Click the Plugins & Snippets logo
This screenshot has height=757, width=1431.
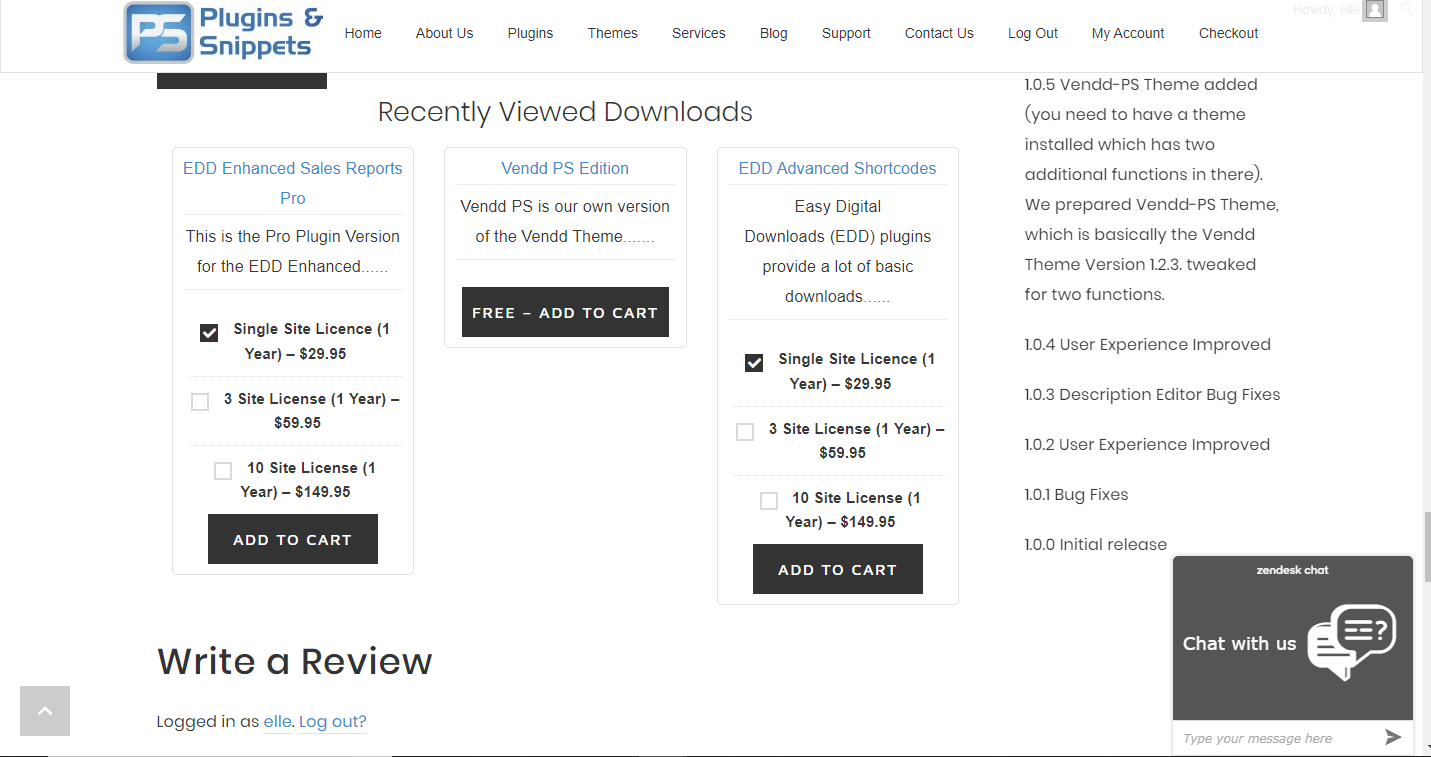click(224, 32)
